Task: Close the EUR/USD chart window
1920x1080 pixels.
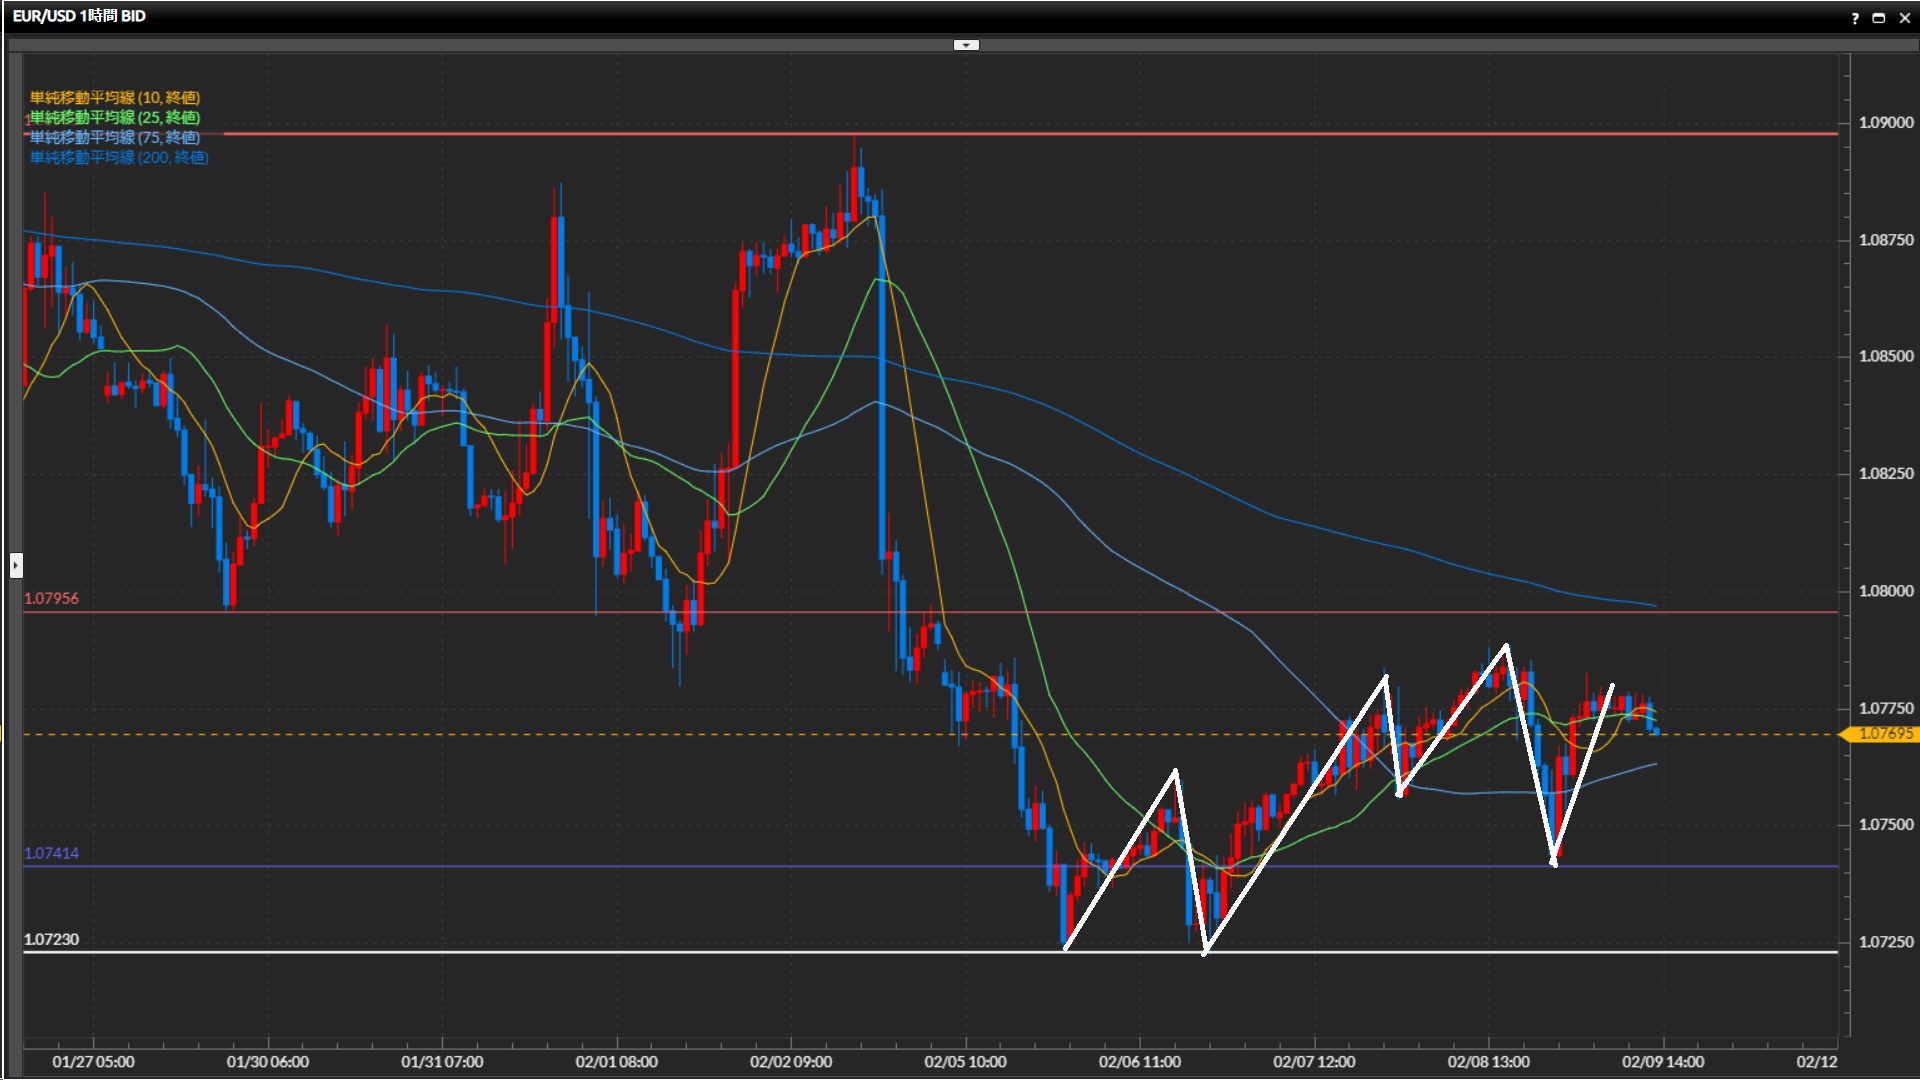Action: pos(1904,18)
